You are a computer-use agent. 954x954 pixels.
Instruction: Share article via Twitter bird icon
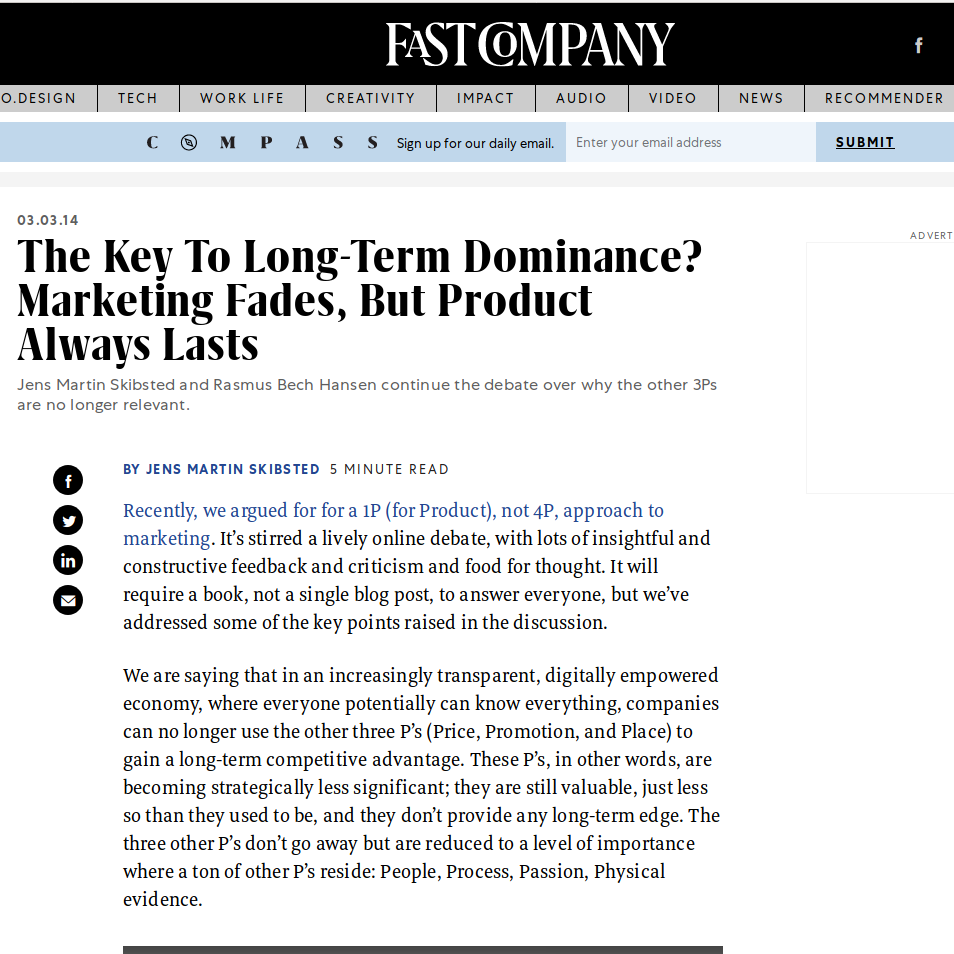pyautogui.click(x=68, y=520)
